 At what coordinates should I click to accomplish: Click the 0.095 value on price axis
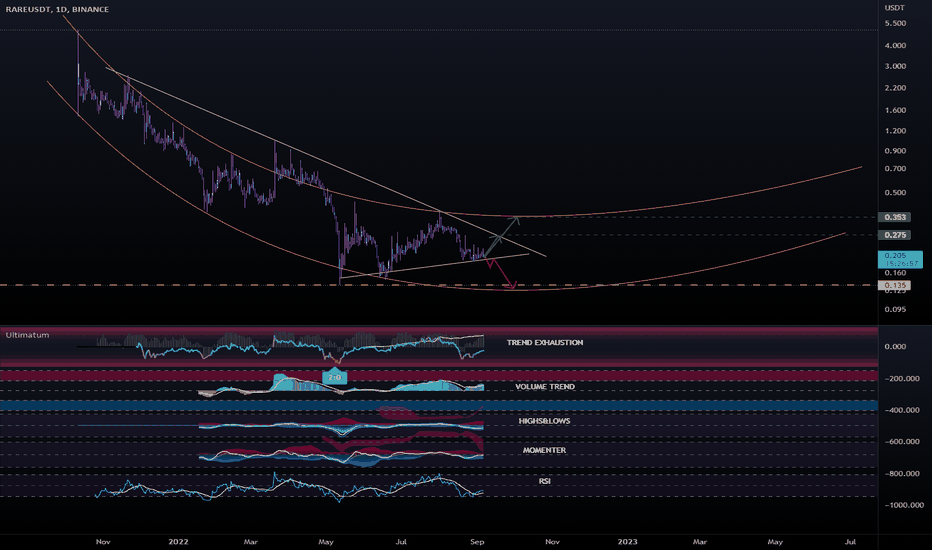click(x=895, y=309)
